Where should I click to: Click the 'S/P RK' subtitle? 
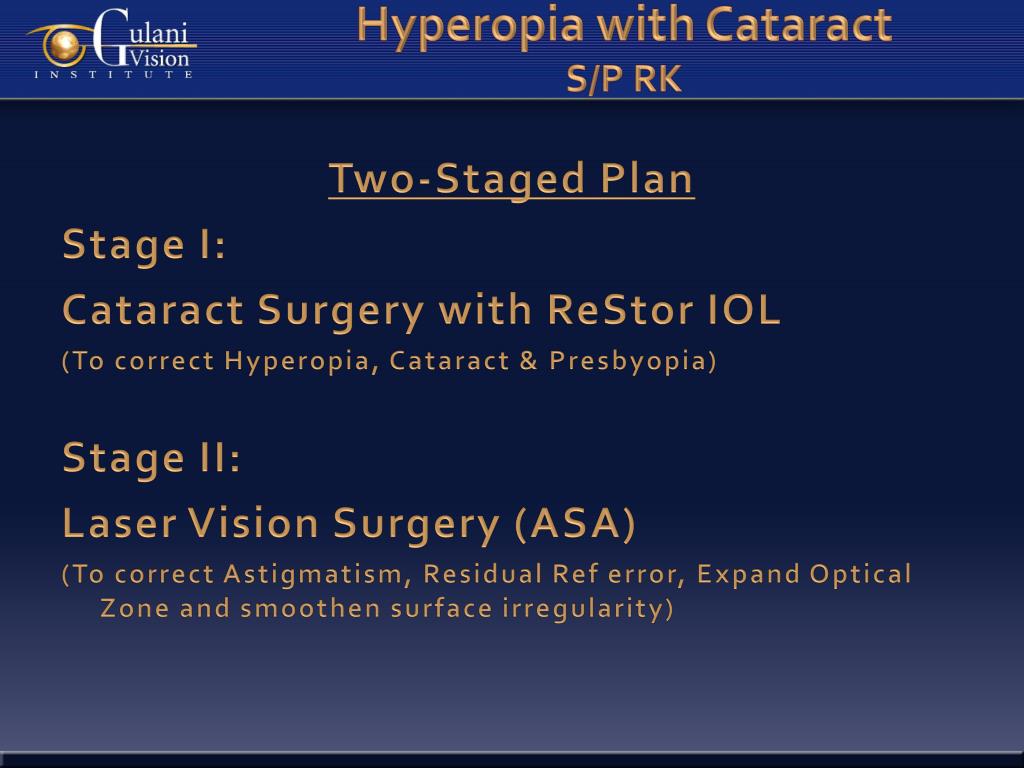point(624,79)
